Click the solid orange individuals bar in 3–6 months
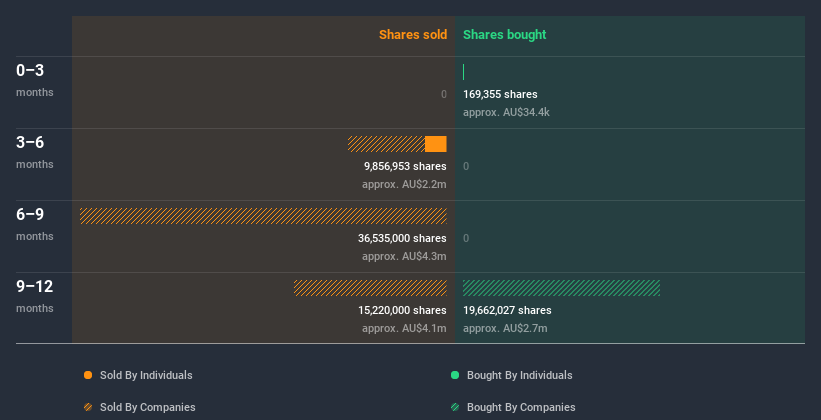This screenshot has height=420, width=821. [436, 144]
